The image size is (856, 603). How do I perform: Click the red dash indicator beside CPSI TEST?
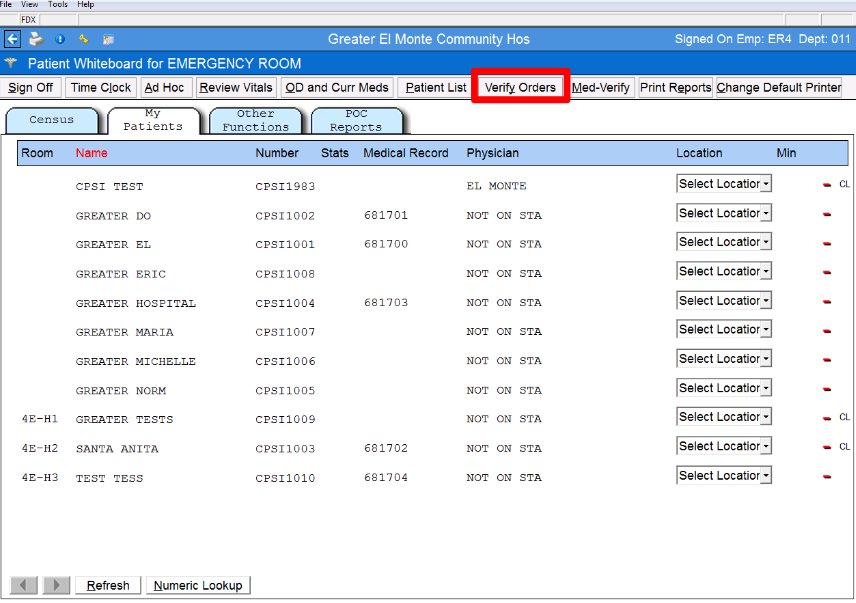pos(826,184)
